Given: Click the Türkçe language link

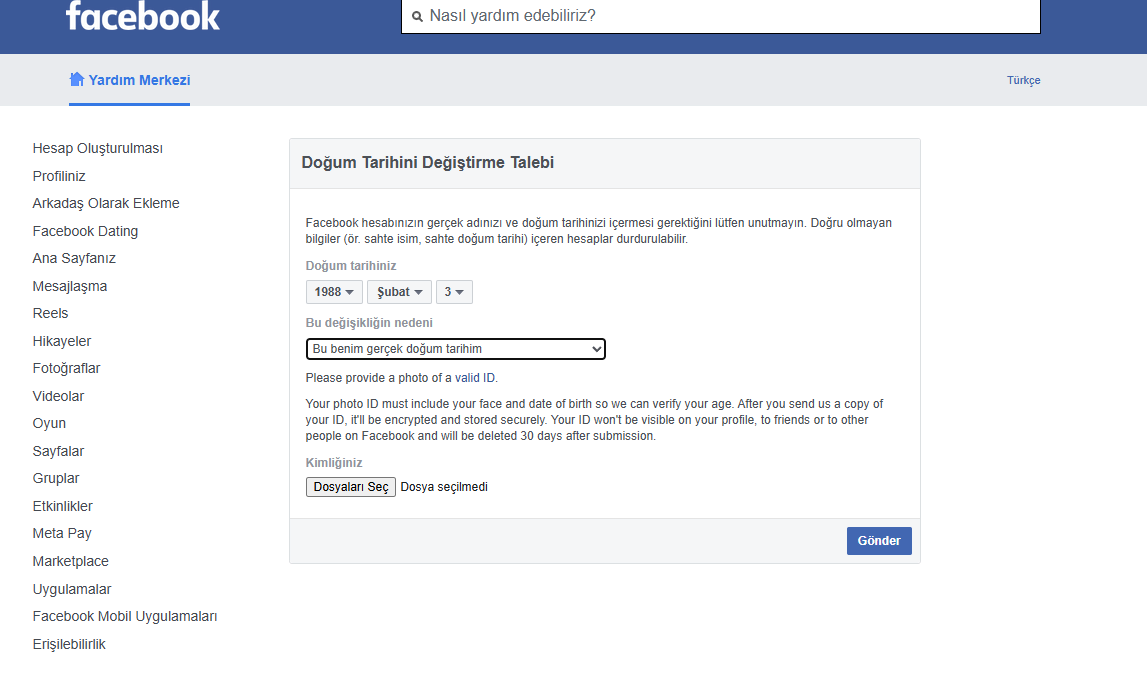Looking at the screenshot, I should tap(1023, 79).
